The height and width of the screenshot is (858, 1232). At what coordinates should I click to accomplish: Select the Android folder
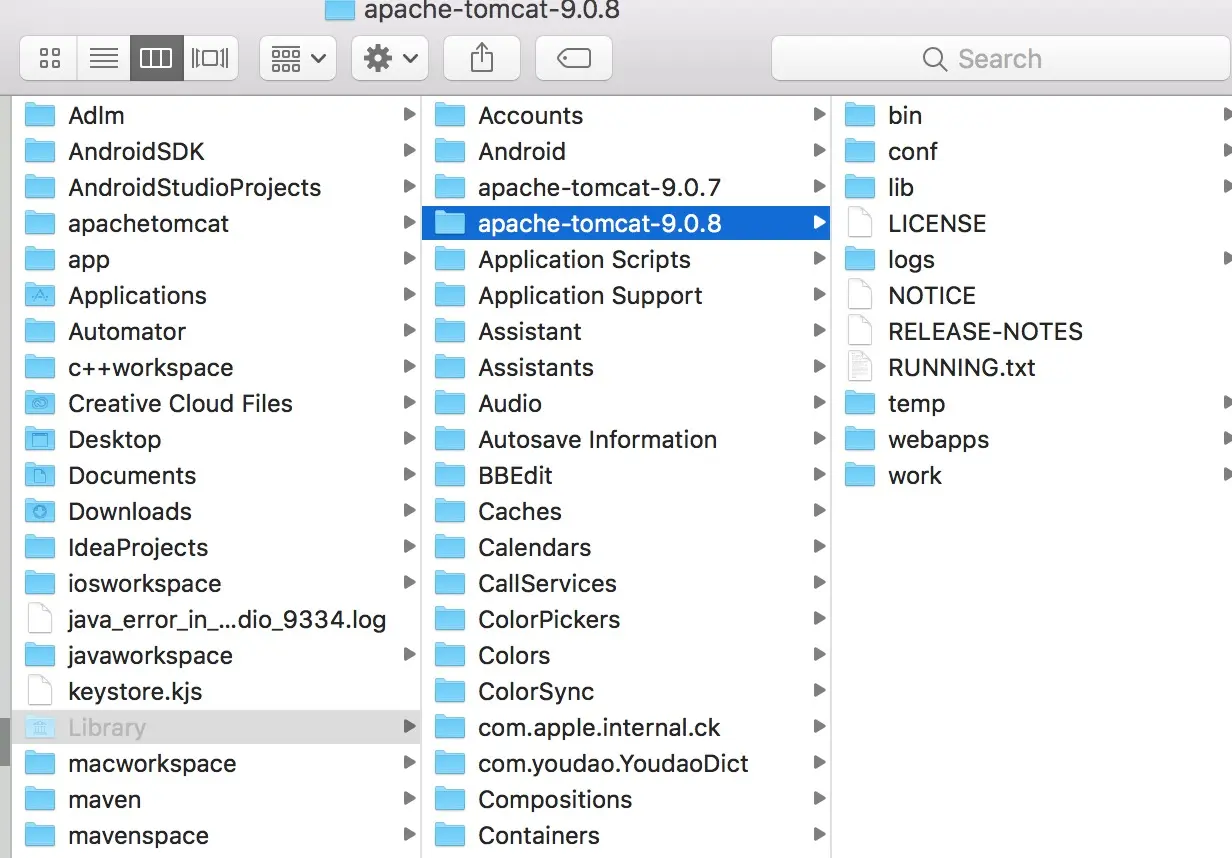pyautogui.click(x=626, y=152)
